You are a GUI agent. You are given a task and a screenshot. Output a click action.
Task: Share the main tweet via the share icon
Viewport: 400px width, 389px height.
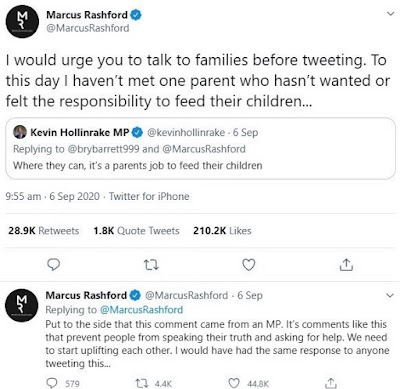[x=346, y=264]
